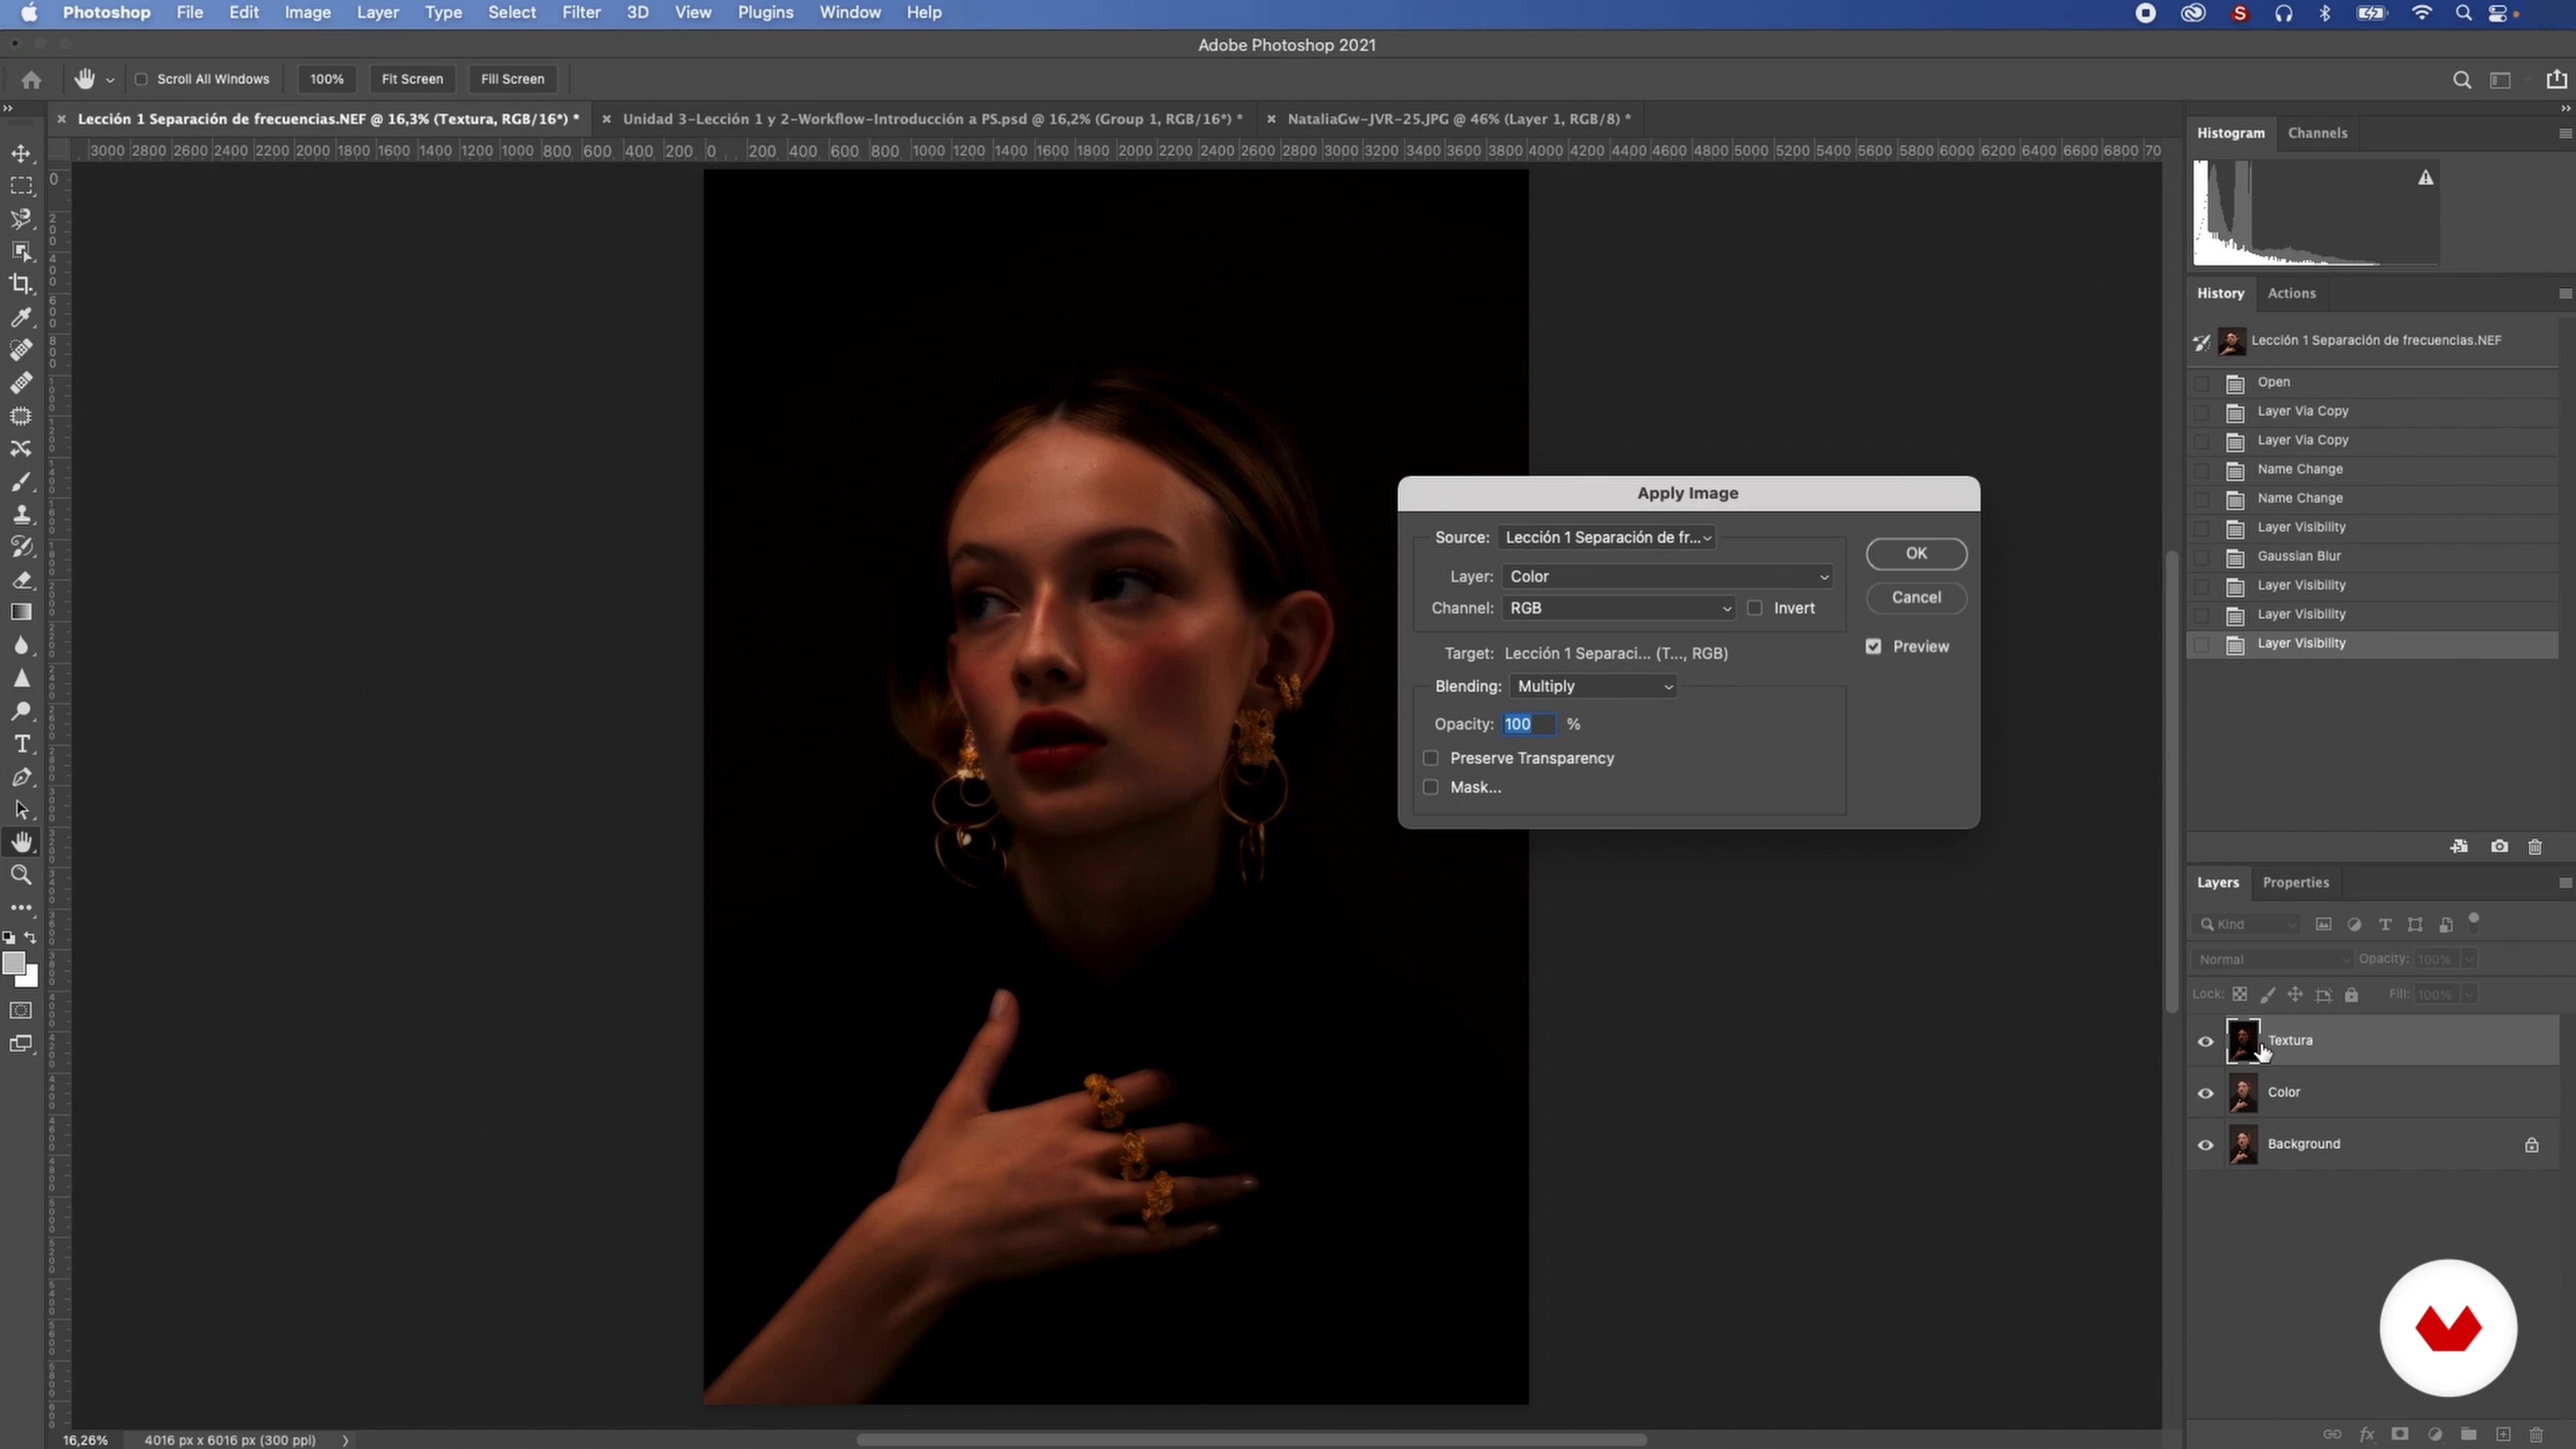Switch to the Channels tab
This screenshot has width=2576, height=1449.
[x=2317, y=133]
